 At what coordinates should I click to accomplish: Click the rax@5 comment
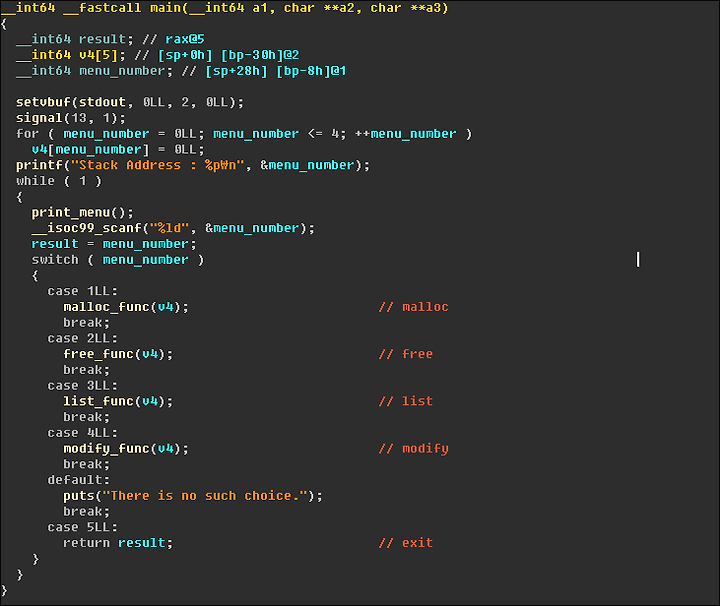pyautogui.click(x=185, y=39)
